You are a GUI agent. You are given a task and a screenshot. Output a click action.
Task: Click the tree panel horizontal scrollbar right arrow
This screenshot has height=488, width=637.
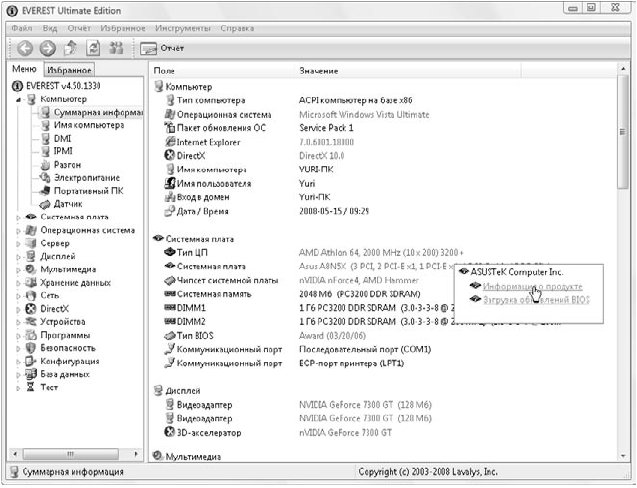(x=136, y=453)
